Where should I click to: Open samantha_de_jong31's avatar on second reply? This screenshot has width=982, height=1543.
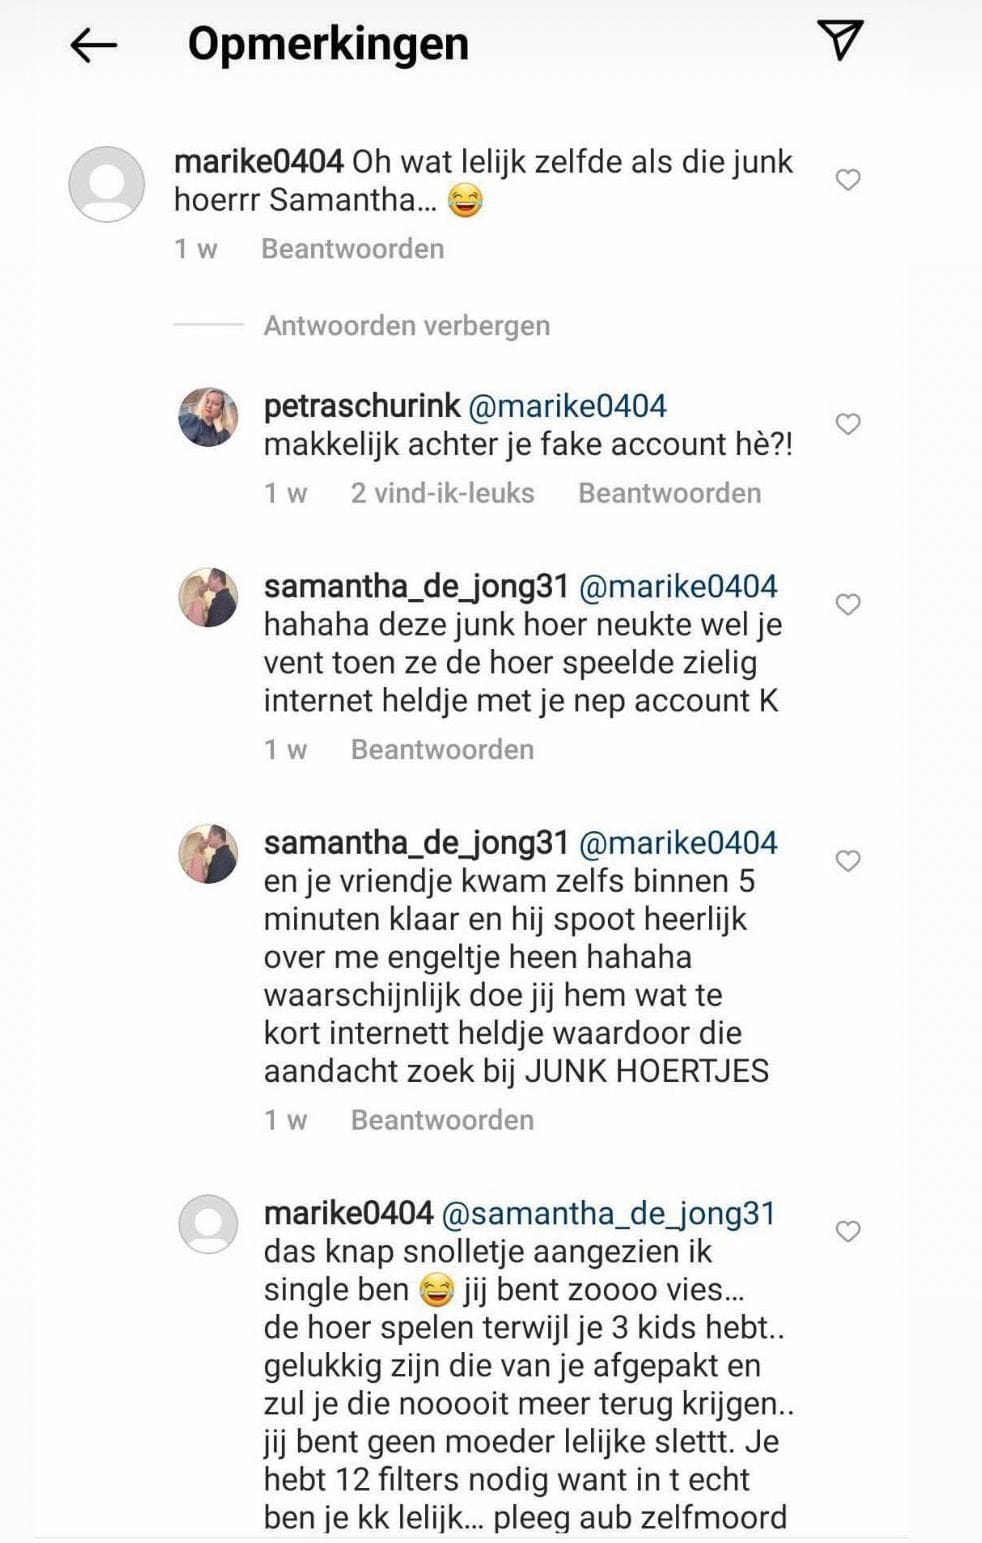[x=208, y=855]
